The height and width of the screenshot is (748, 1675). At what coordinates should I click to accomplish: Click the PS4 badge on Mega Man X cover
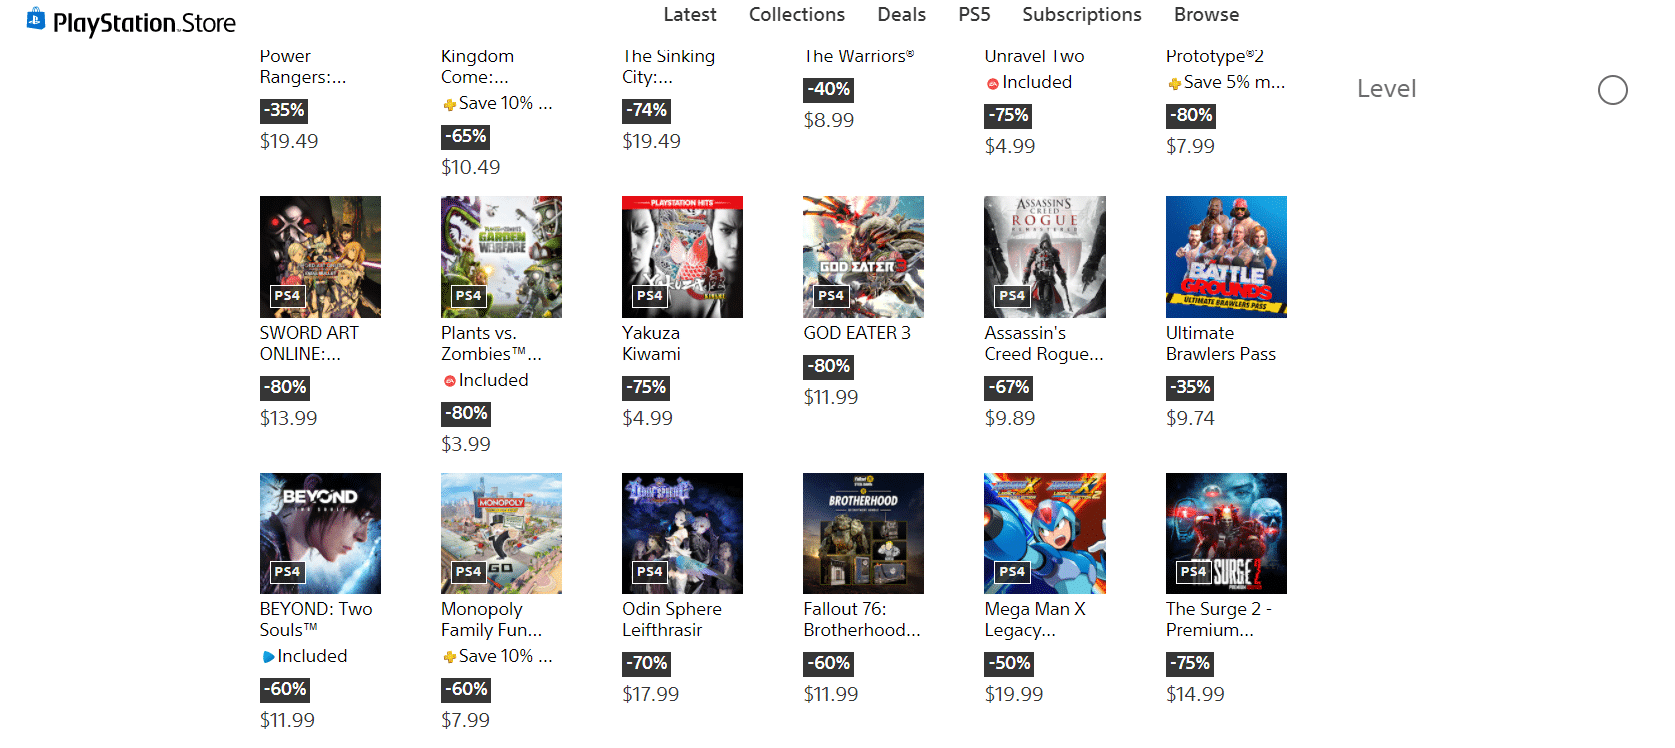pos(1011,572)
